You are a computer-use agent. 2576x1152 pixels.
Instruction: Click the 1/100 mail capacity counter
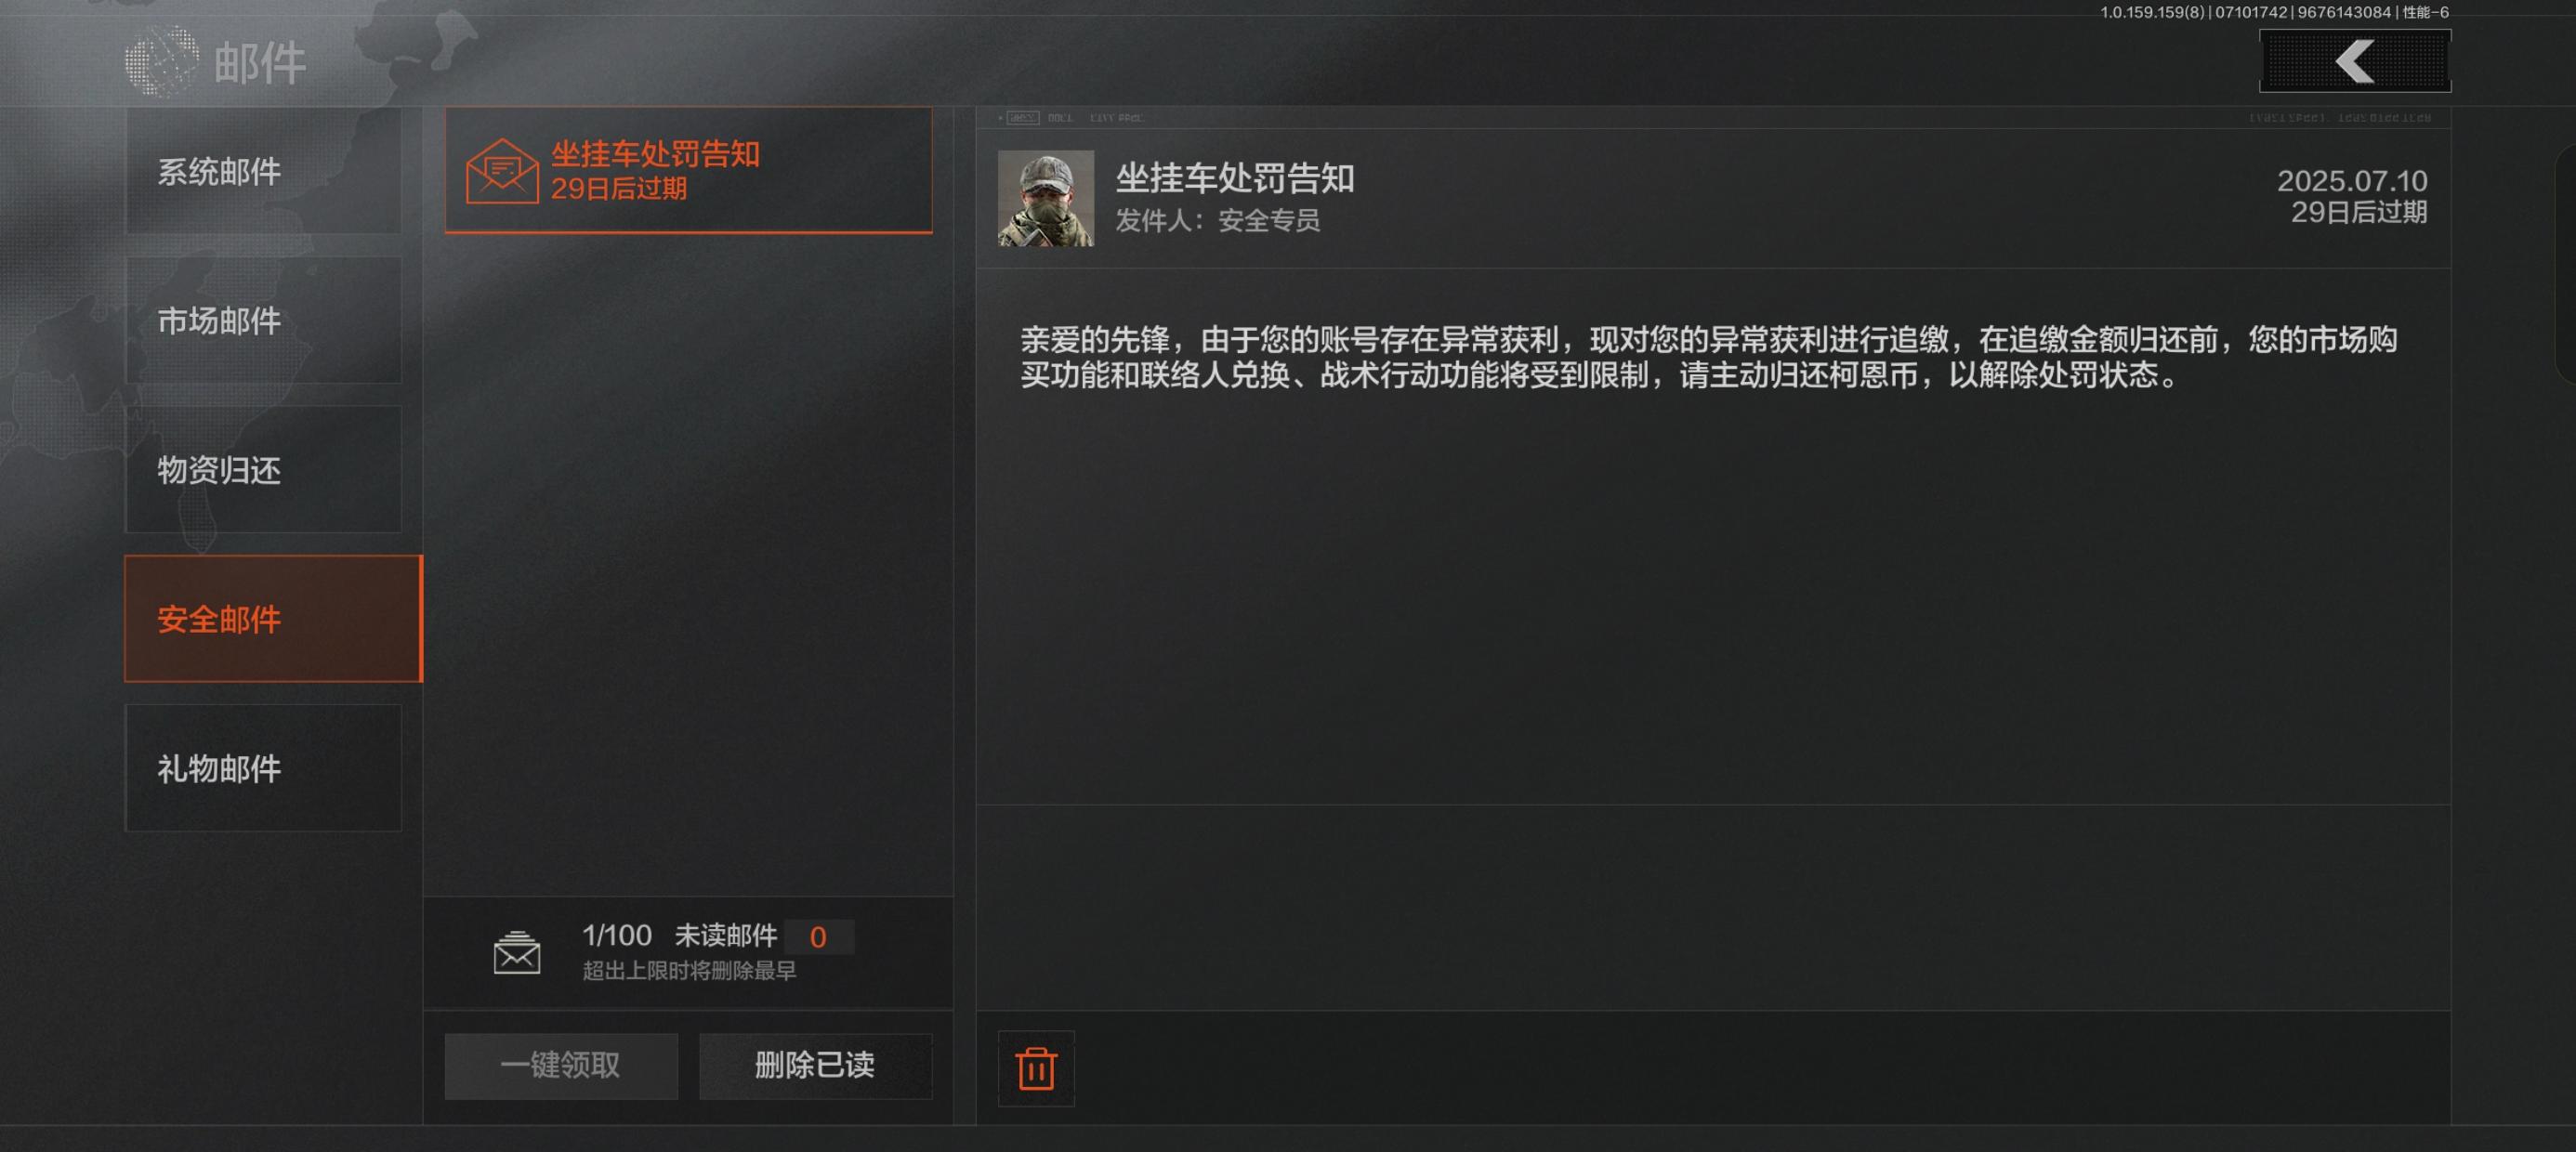[x=617, y=935]
